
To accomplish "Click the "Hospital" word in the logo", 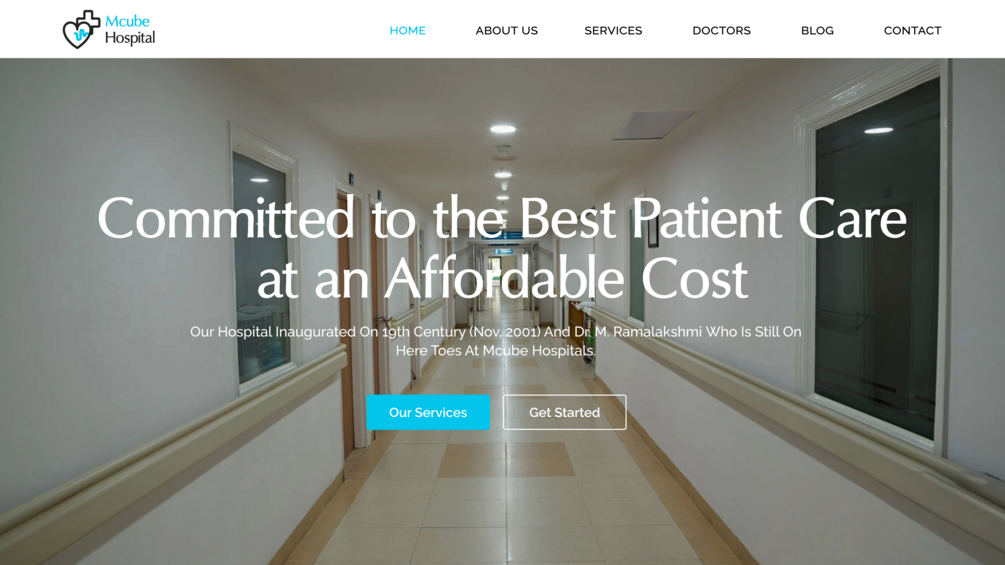I will coord(130,38).
